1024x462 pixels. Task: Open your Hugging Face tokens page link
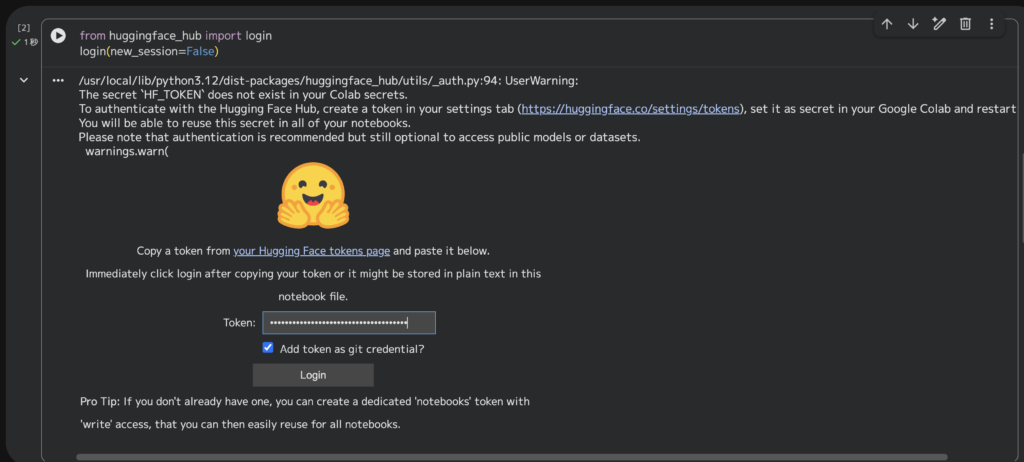[x=311, y=251]
